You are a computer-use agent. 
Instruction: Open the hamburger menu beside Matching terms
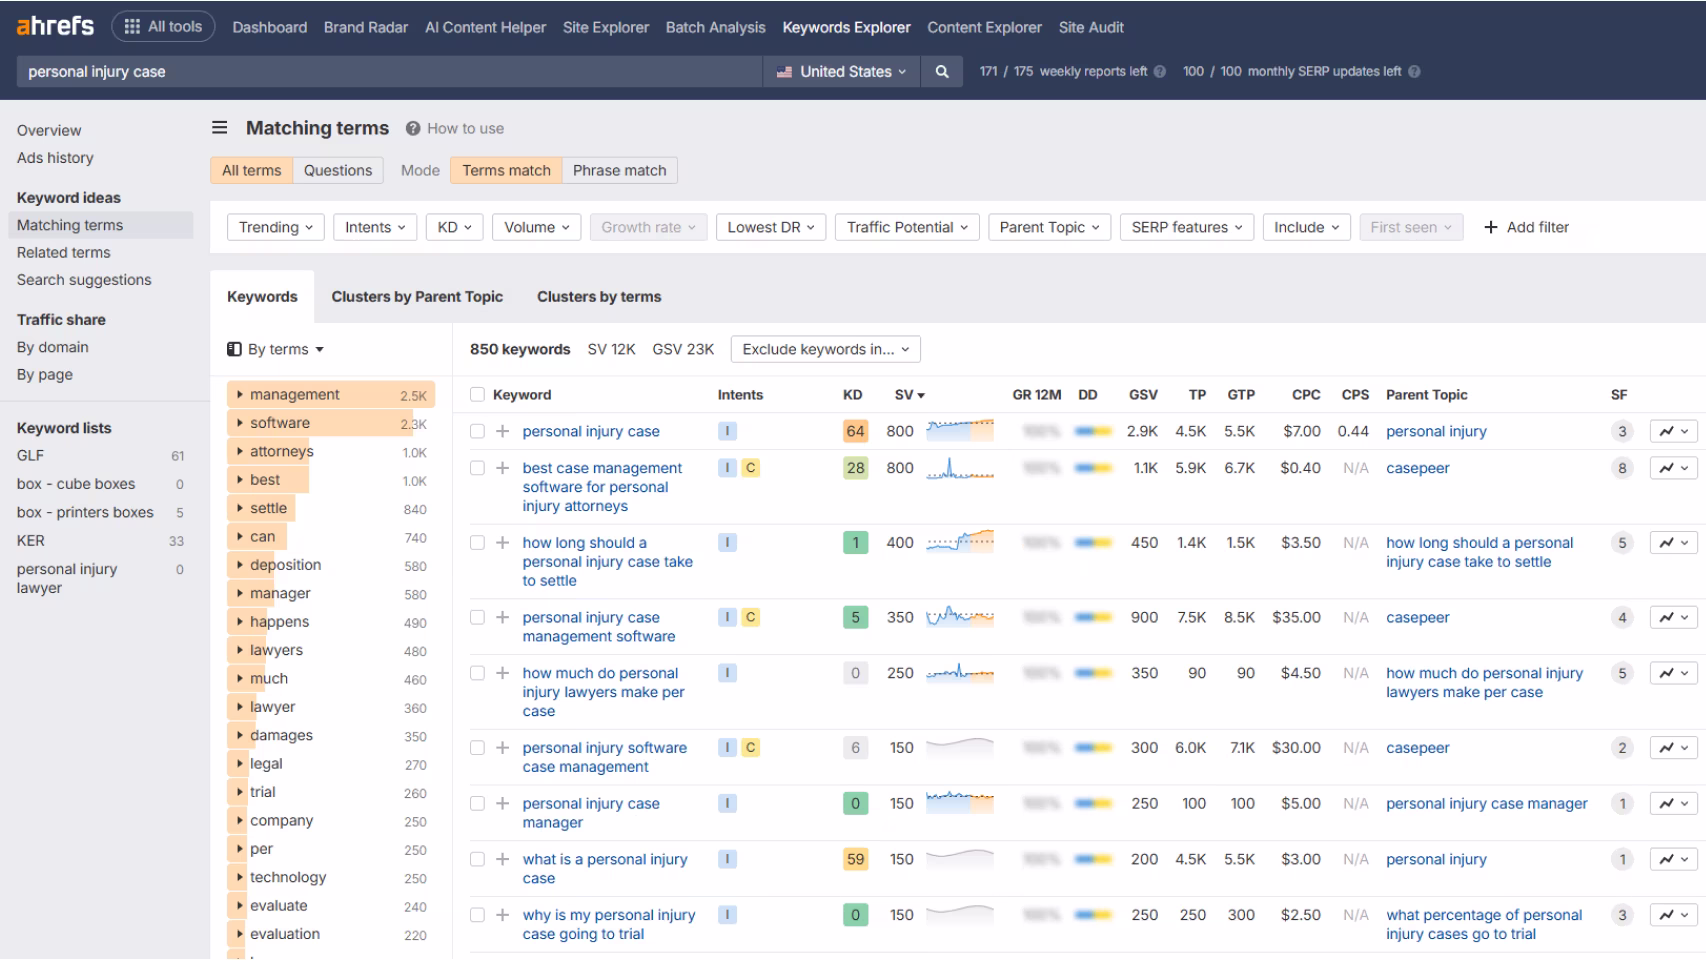(220, 128)
